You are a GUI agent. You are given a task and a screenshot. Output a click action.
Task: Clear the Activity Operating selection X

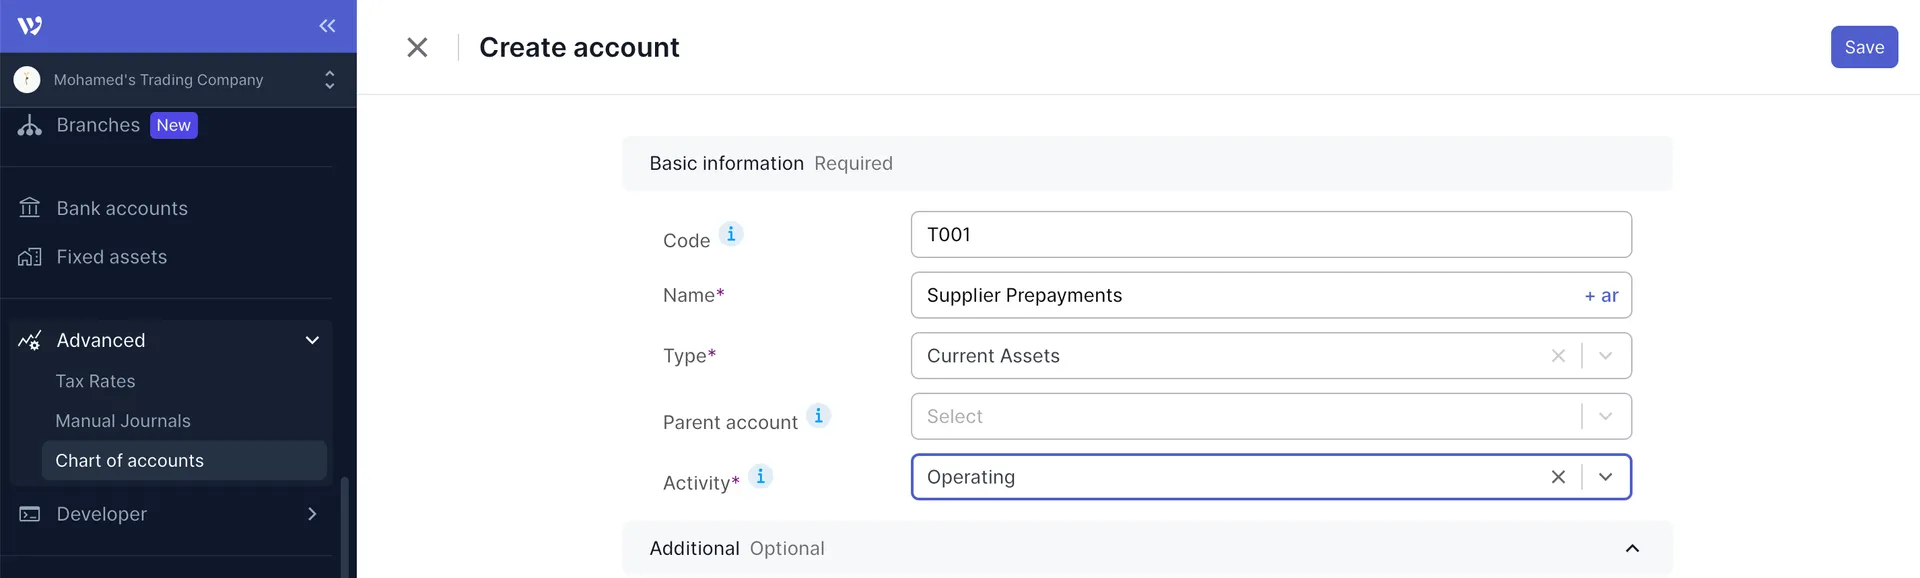[1558, 477]
